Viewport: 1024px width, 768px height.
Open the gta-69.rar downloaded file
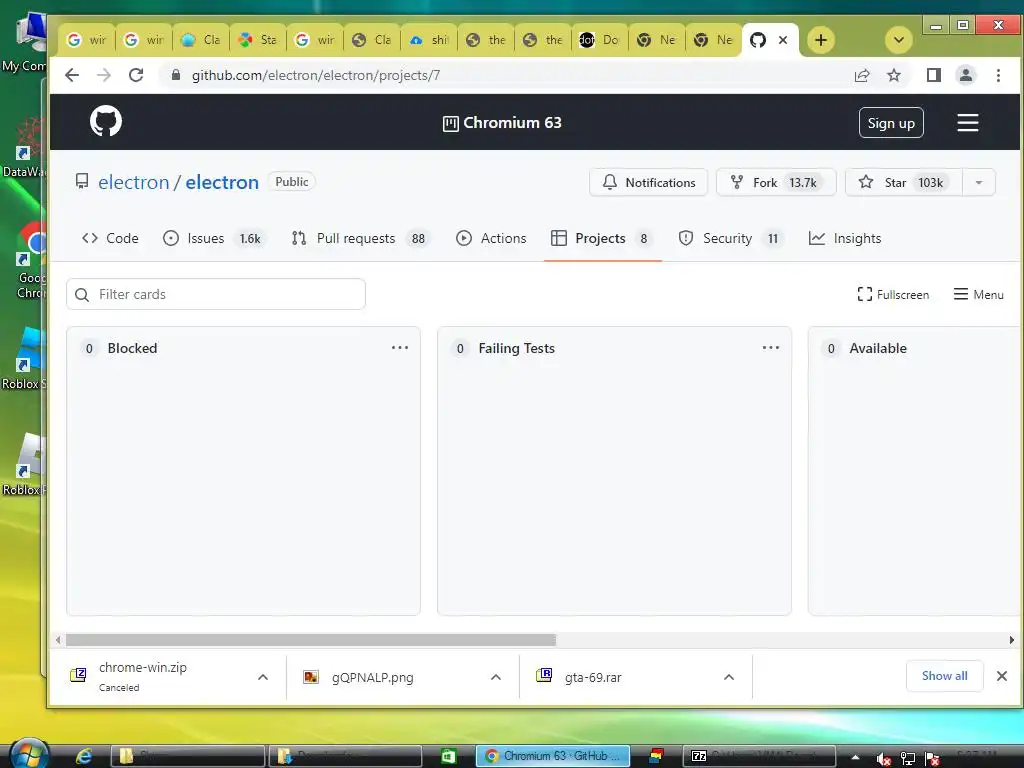click(x=593, y=677)
